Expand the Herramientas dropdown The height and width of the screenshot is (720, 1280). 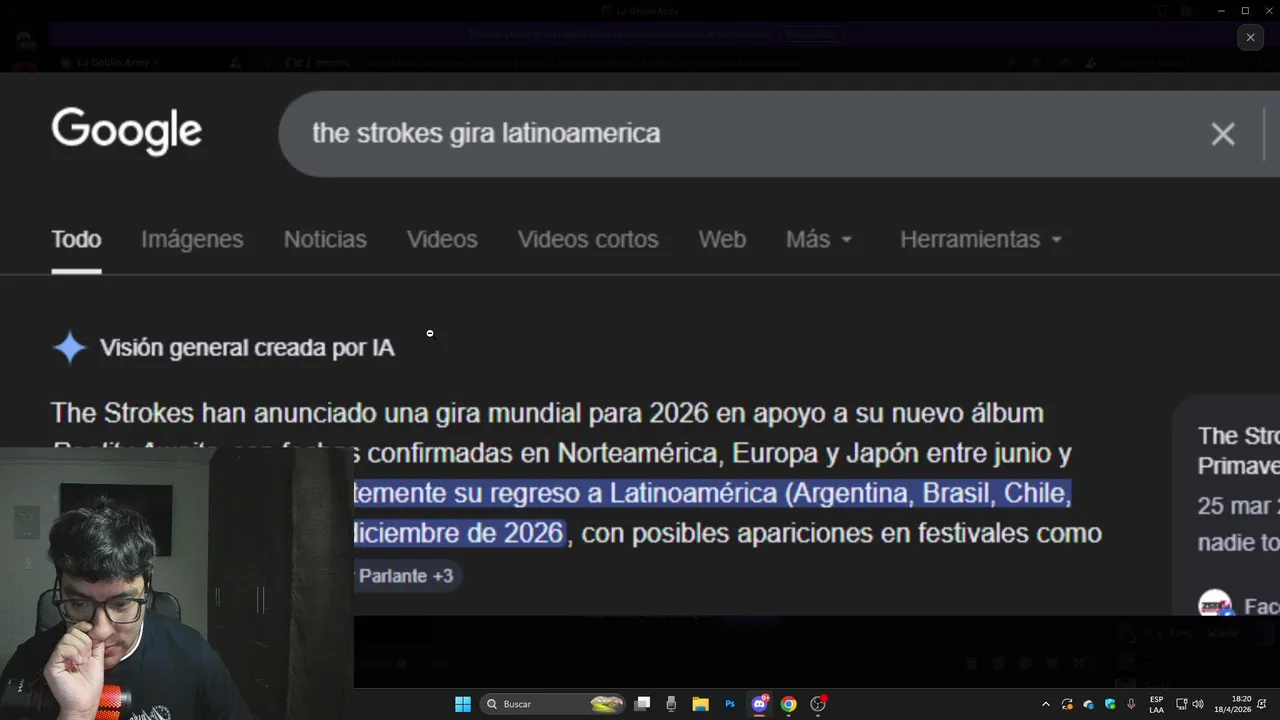click(x=981, y=240)
